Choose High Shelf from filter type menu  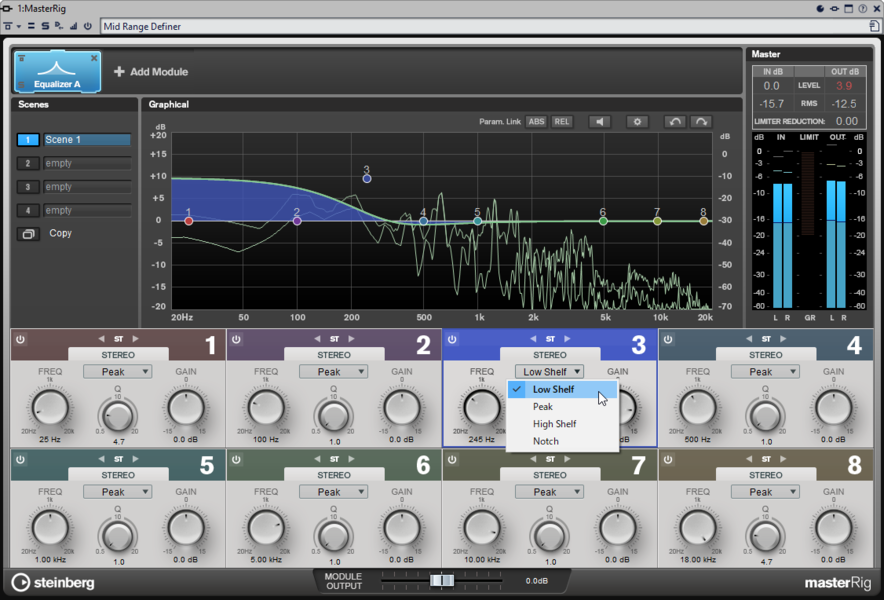562,424
